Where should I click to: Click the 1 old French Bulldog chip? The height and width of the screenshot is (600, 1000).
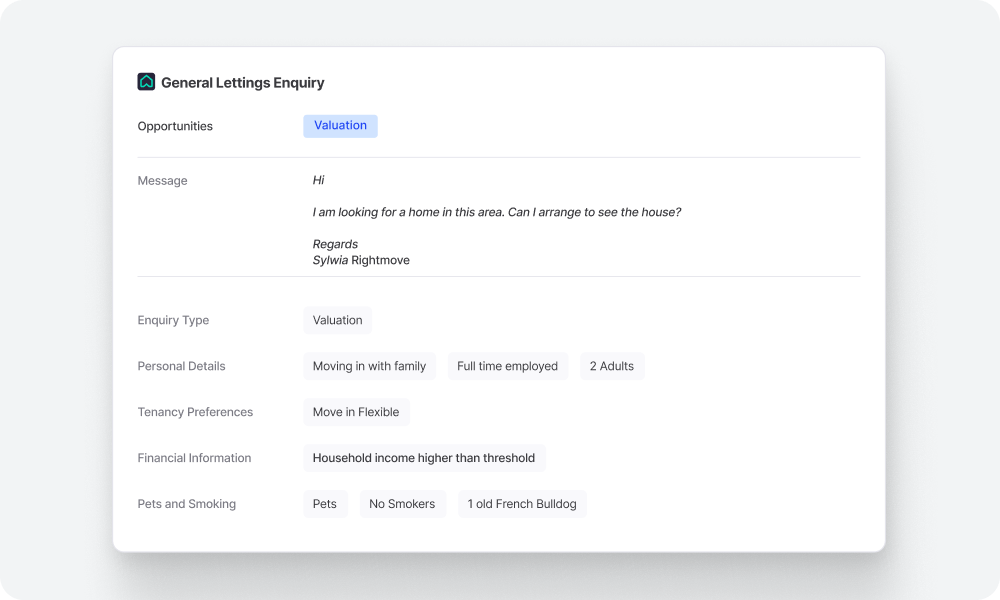pyautogui.click(x=522, y=504)
